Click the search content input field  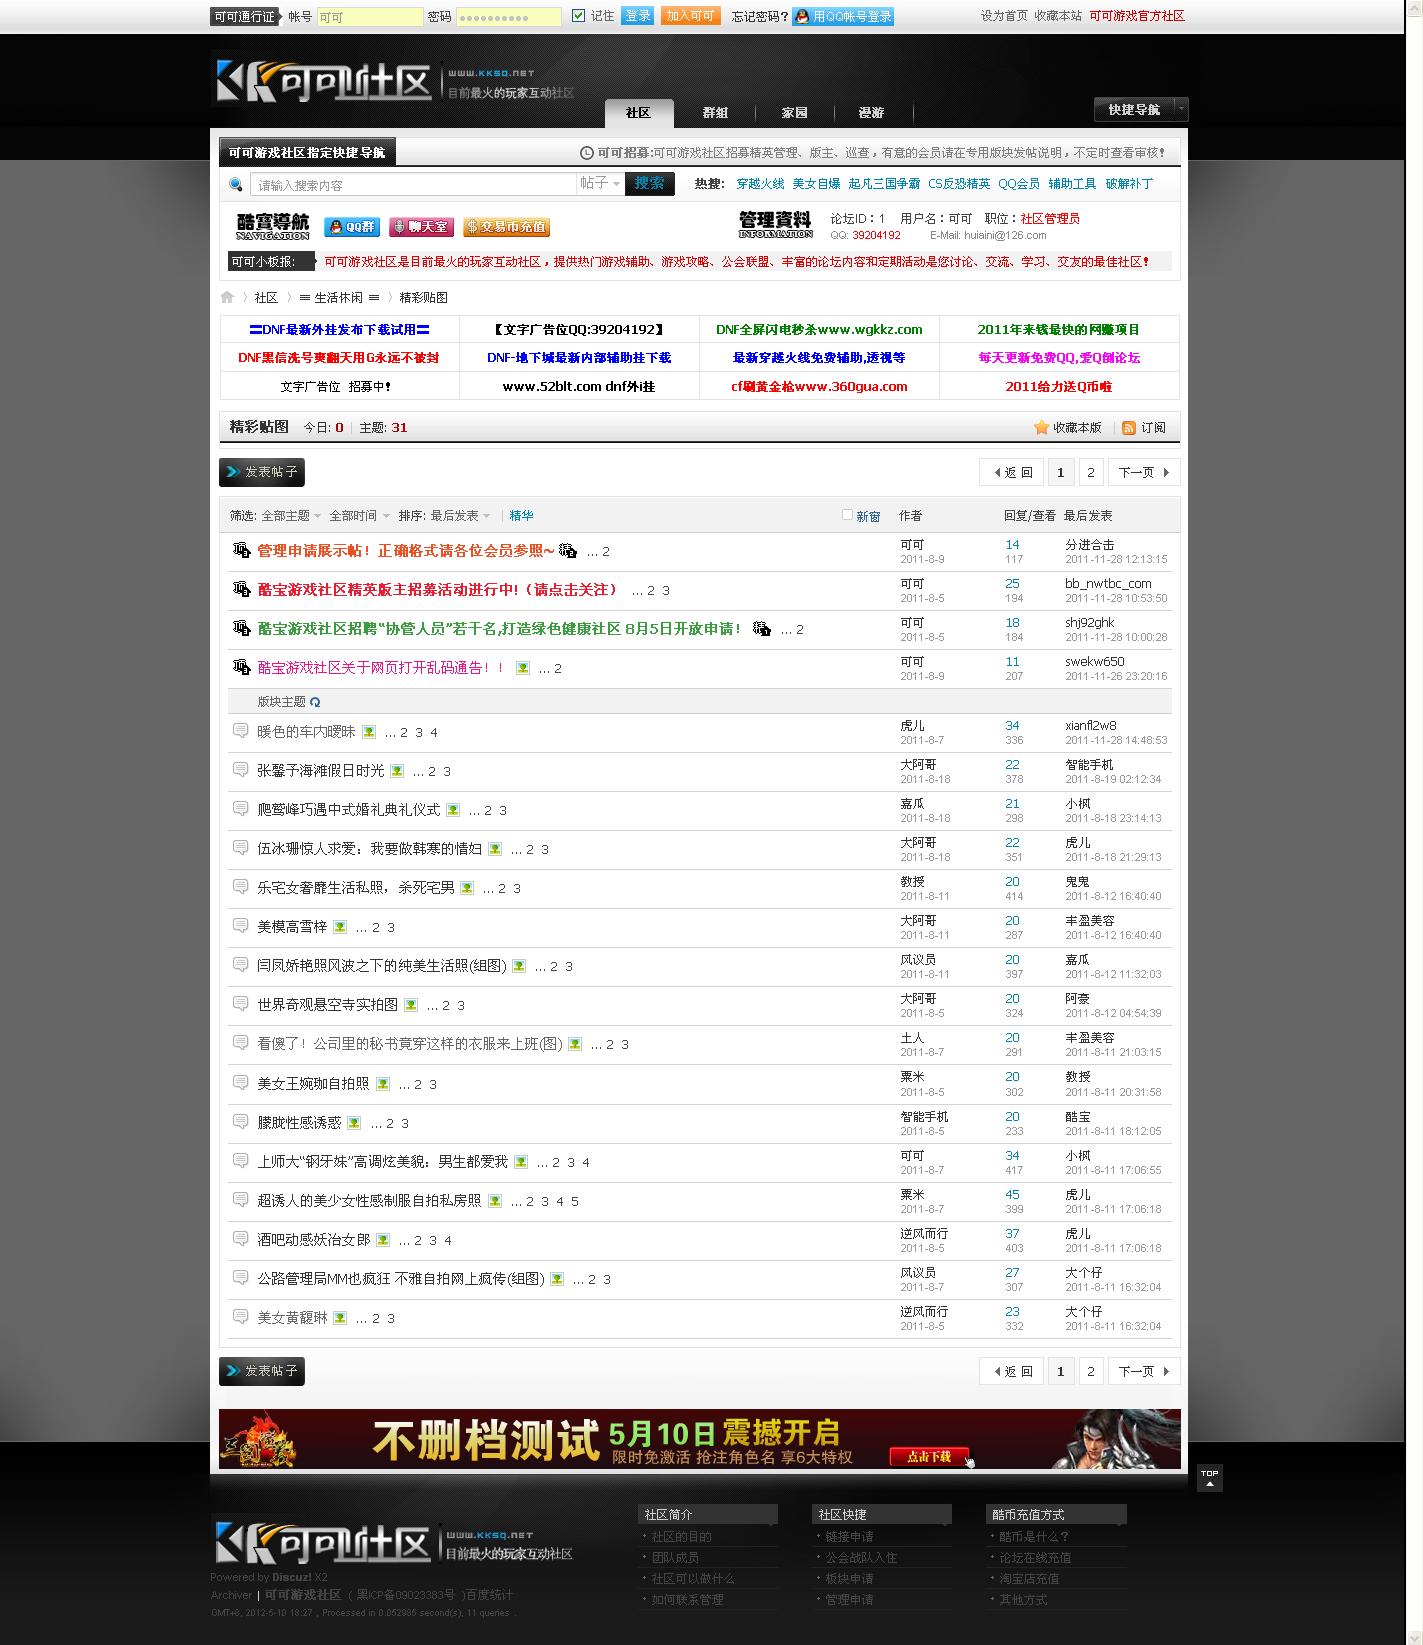pyautogui.click(x=413, y=184)
